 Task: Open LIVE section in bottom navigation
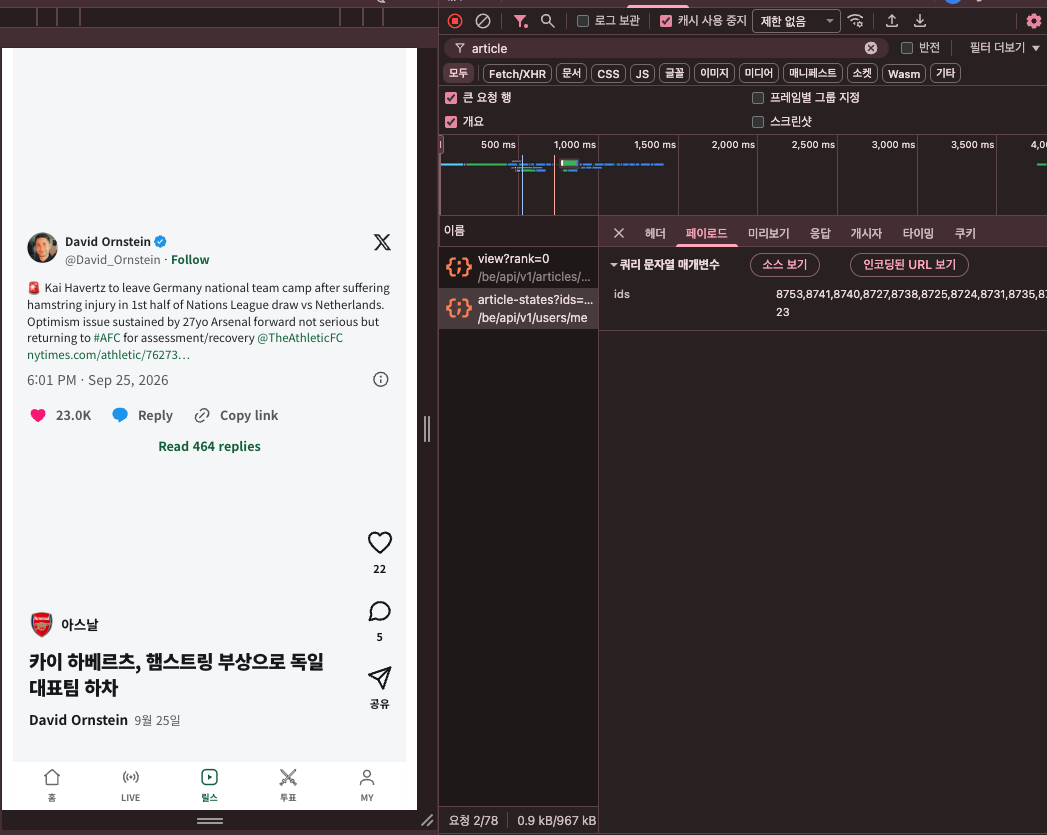tap(131, 784)
